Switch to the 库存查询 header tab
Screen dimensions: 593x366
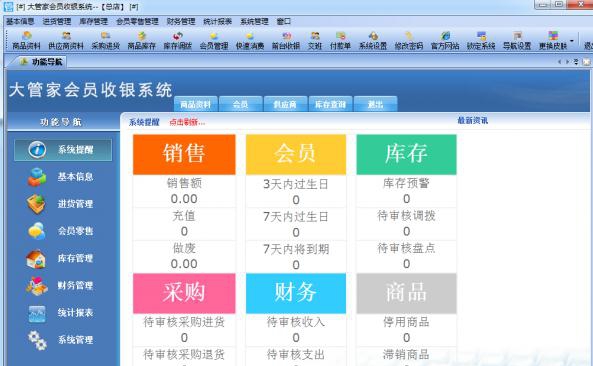[x=330, y=104]
